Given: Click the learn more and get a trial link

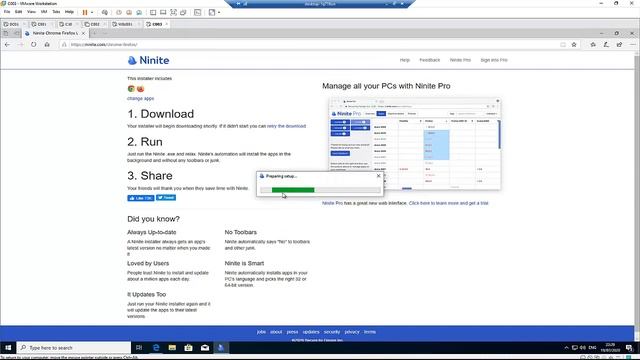Looking at the screenshot, I should click(x=449, y=203).
